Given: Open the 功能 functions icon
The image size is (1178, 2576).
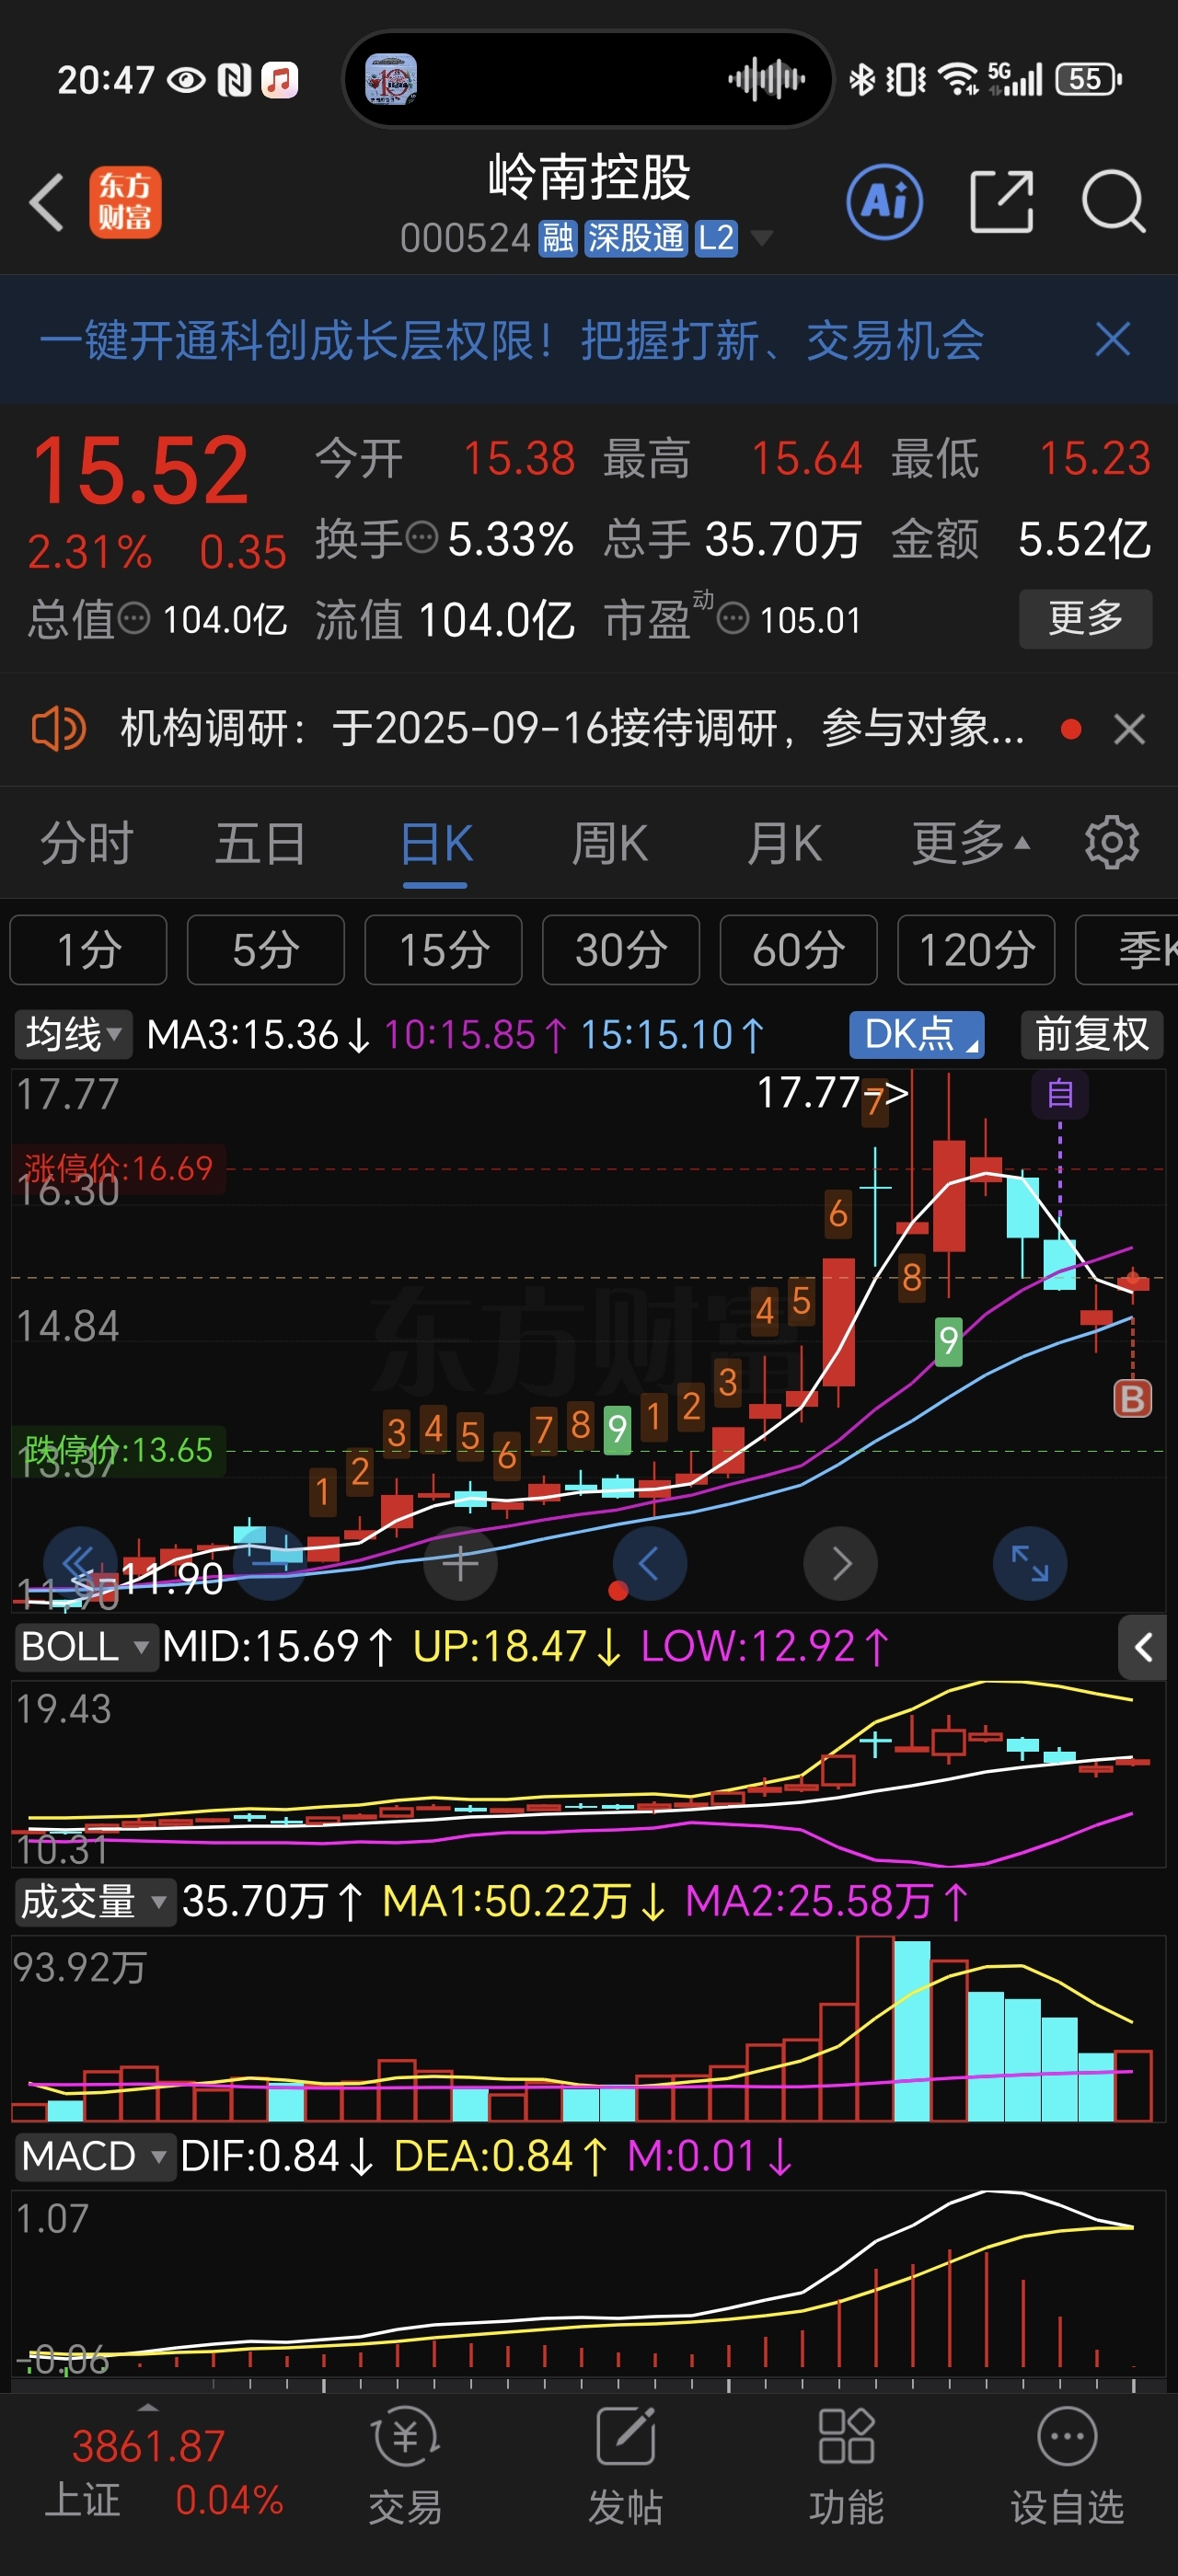Looking at the screenshot, I should pyautogui.click(x=846, y=2465).
